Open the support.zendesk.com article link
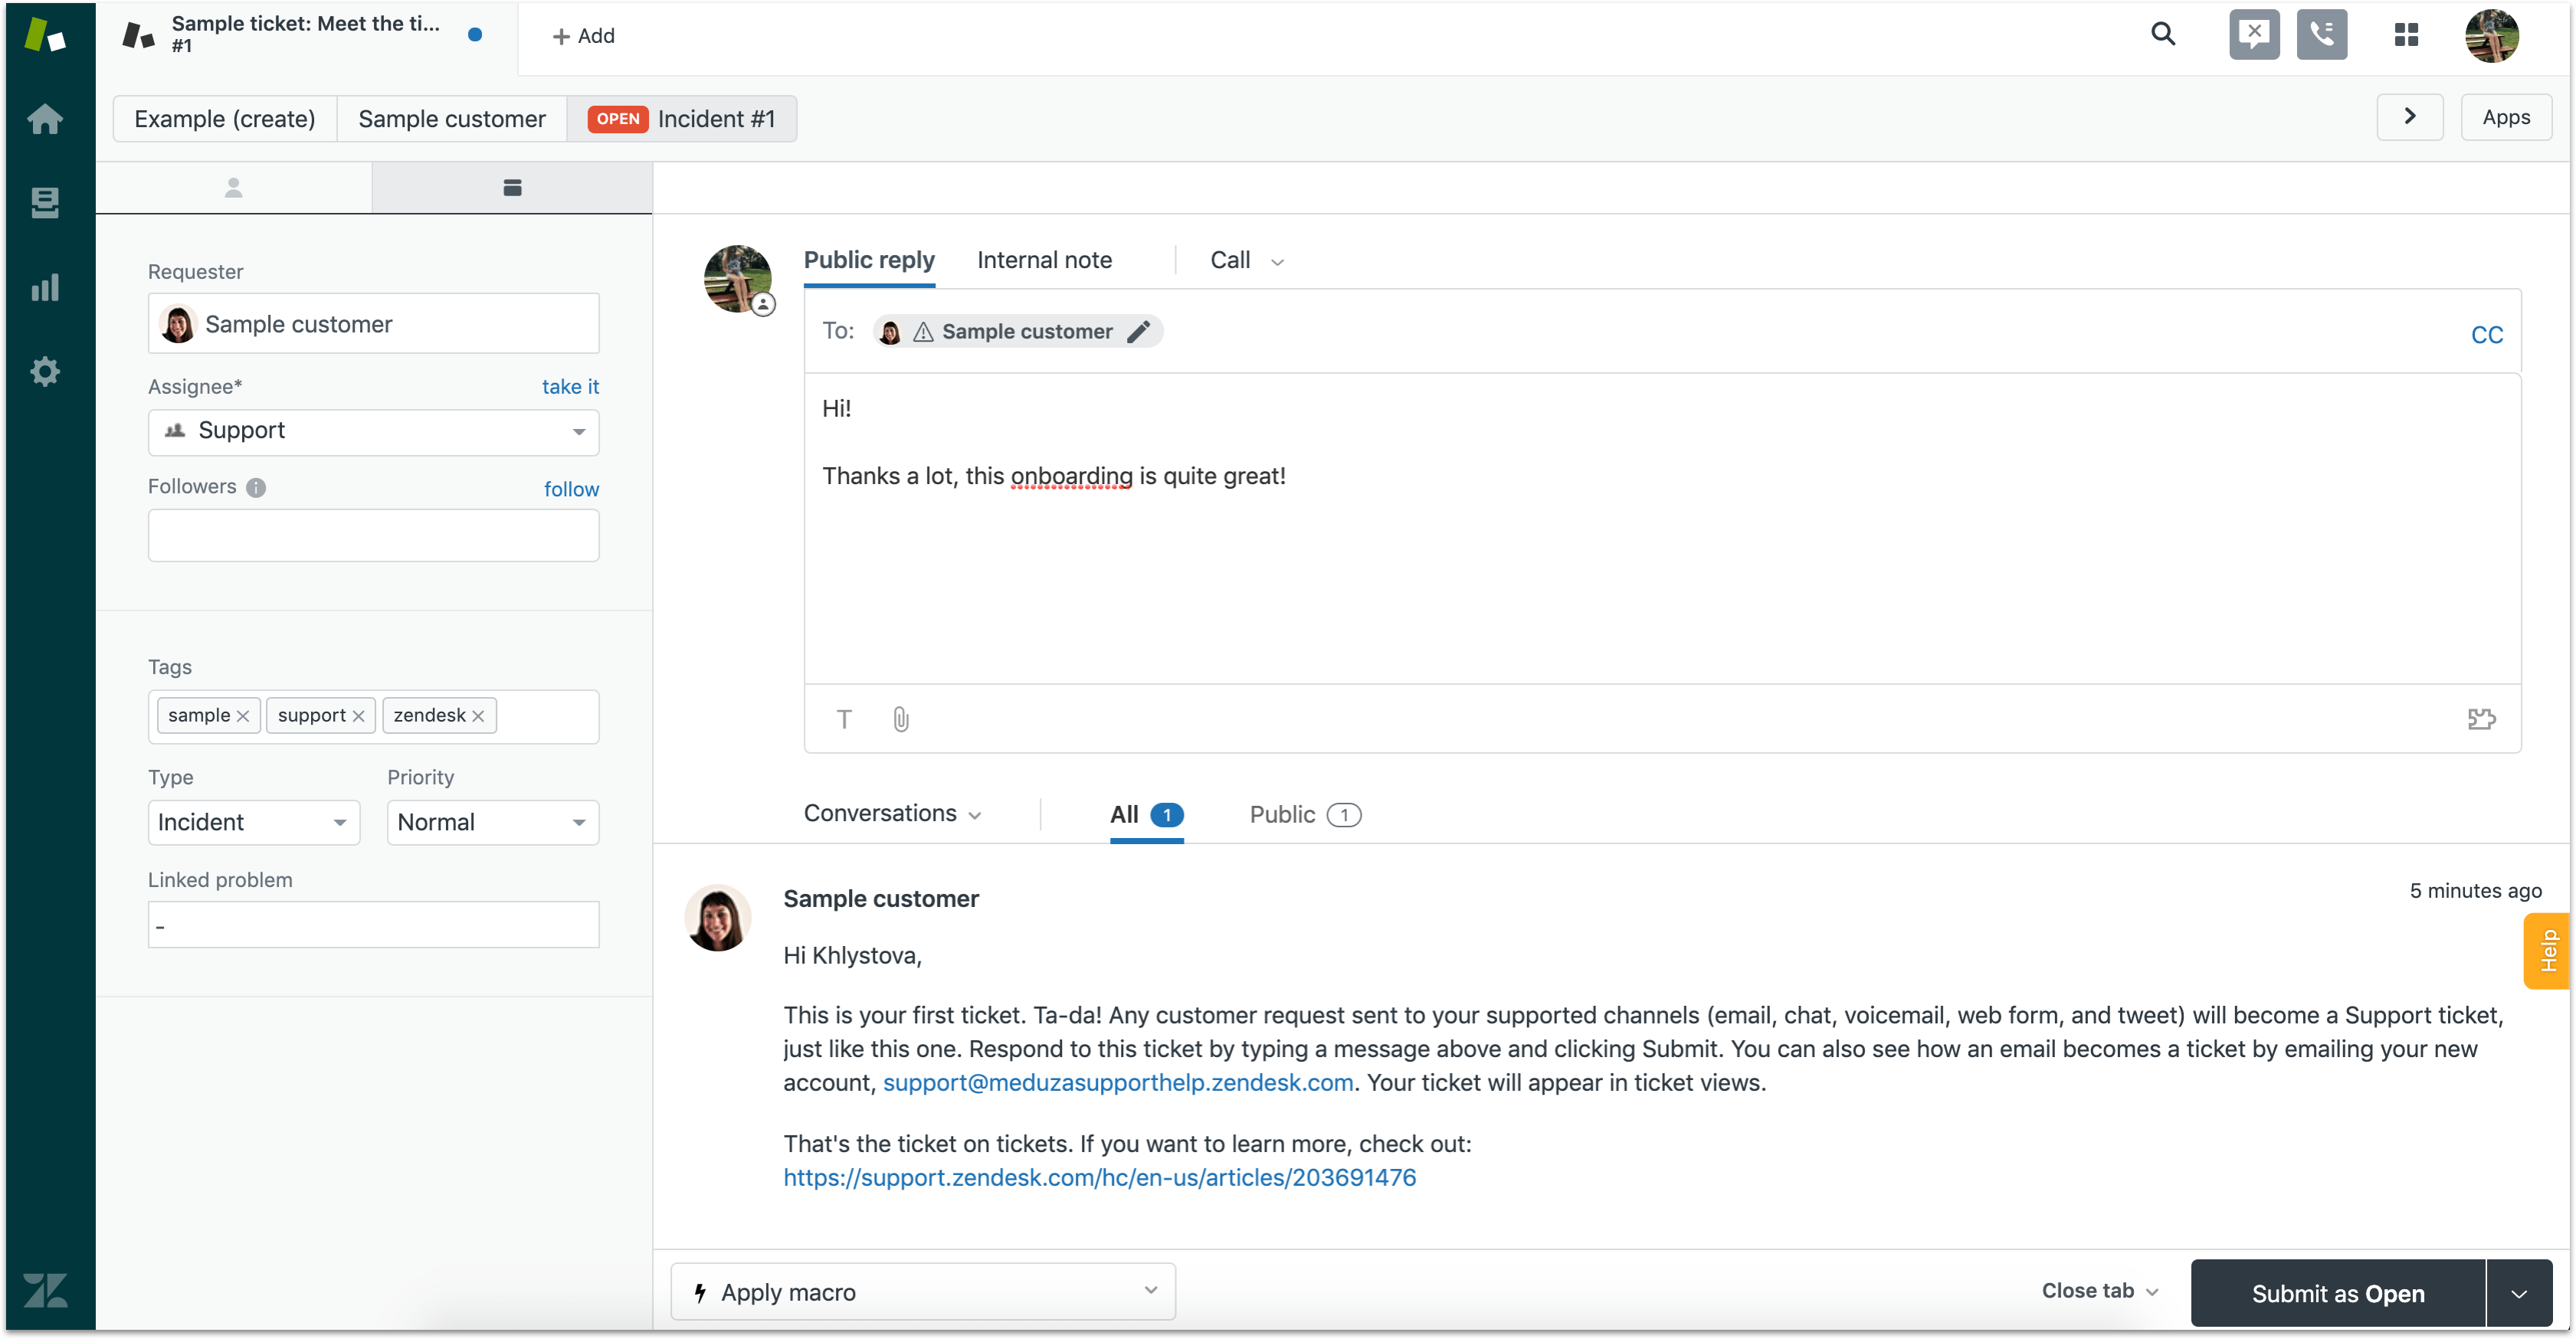 pyautogui.click(x=1099, y=1177)
